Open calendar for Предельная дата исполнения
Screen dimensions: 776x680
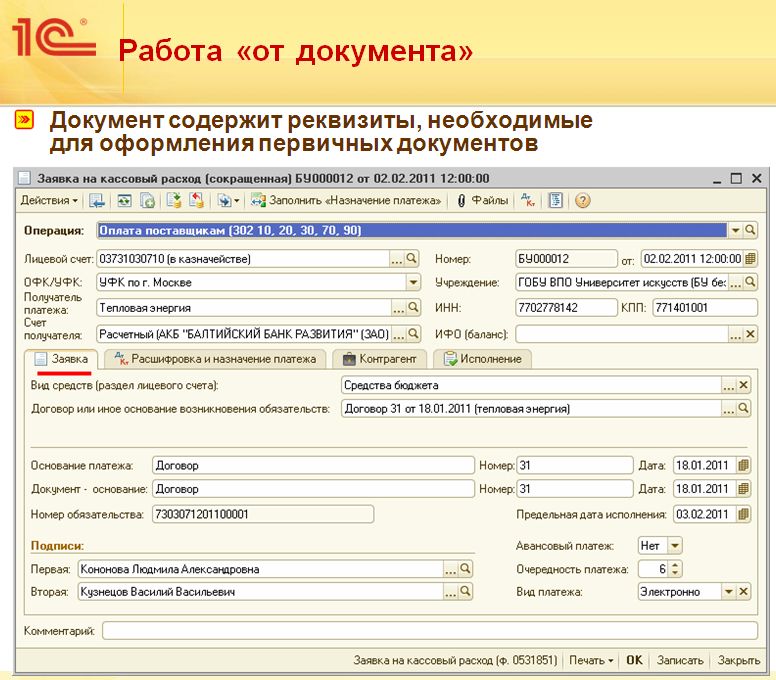(743, 514)
